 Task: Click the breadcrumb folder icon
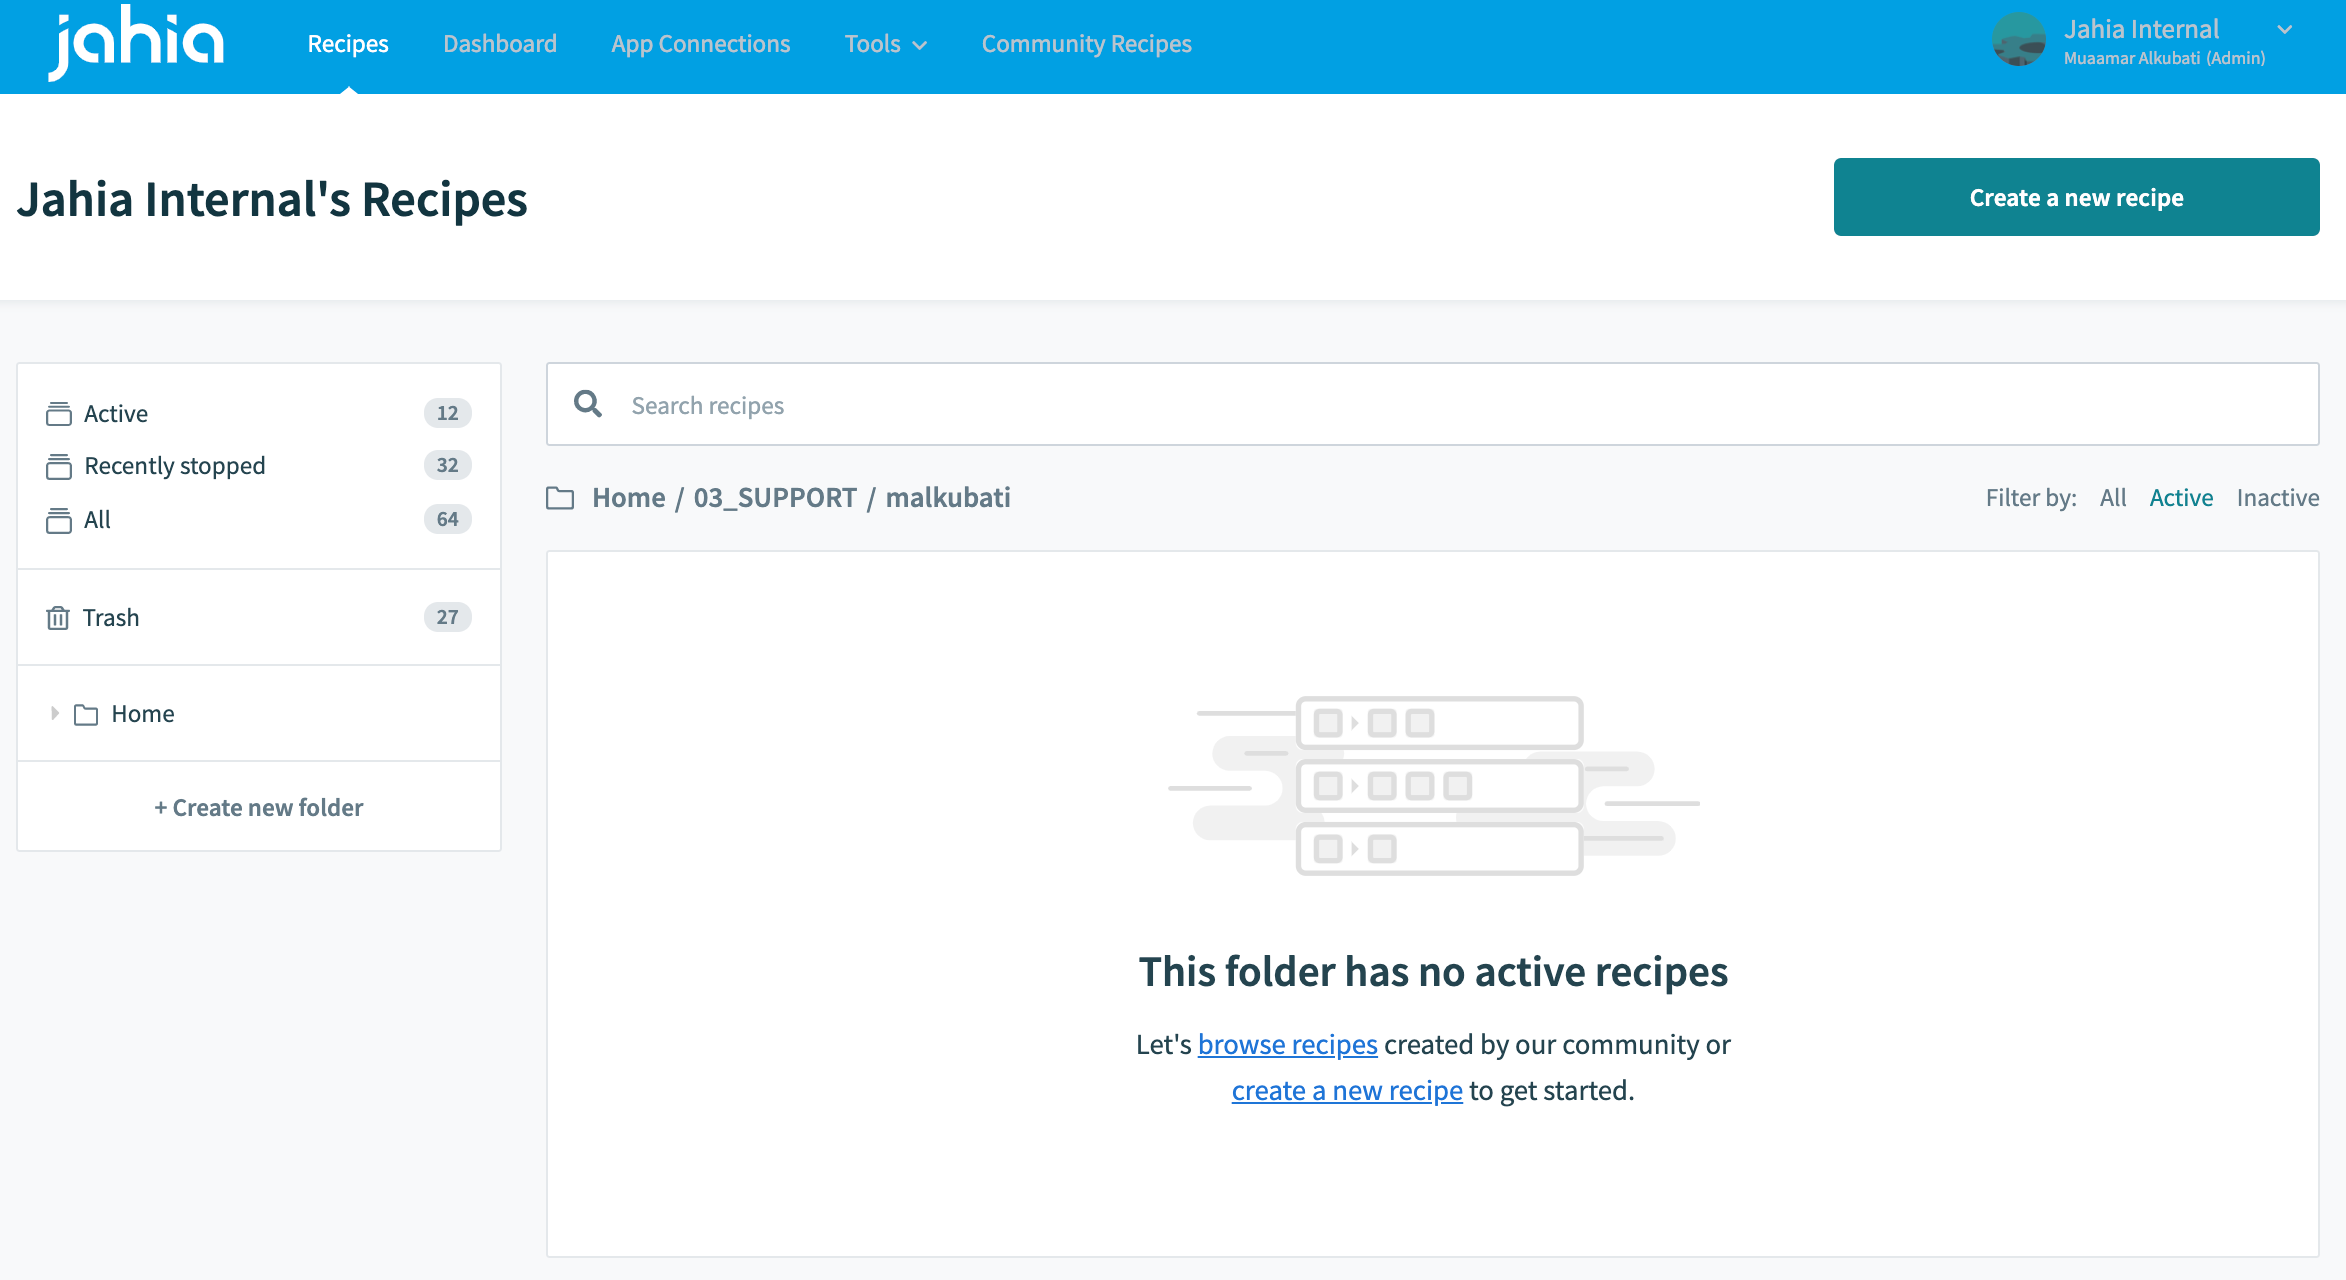coord(560,498)
